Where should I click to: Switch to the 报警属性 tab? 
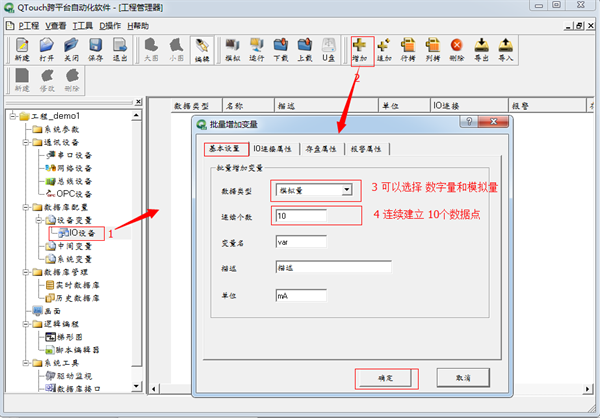[368, 149]
